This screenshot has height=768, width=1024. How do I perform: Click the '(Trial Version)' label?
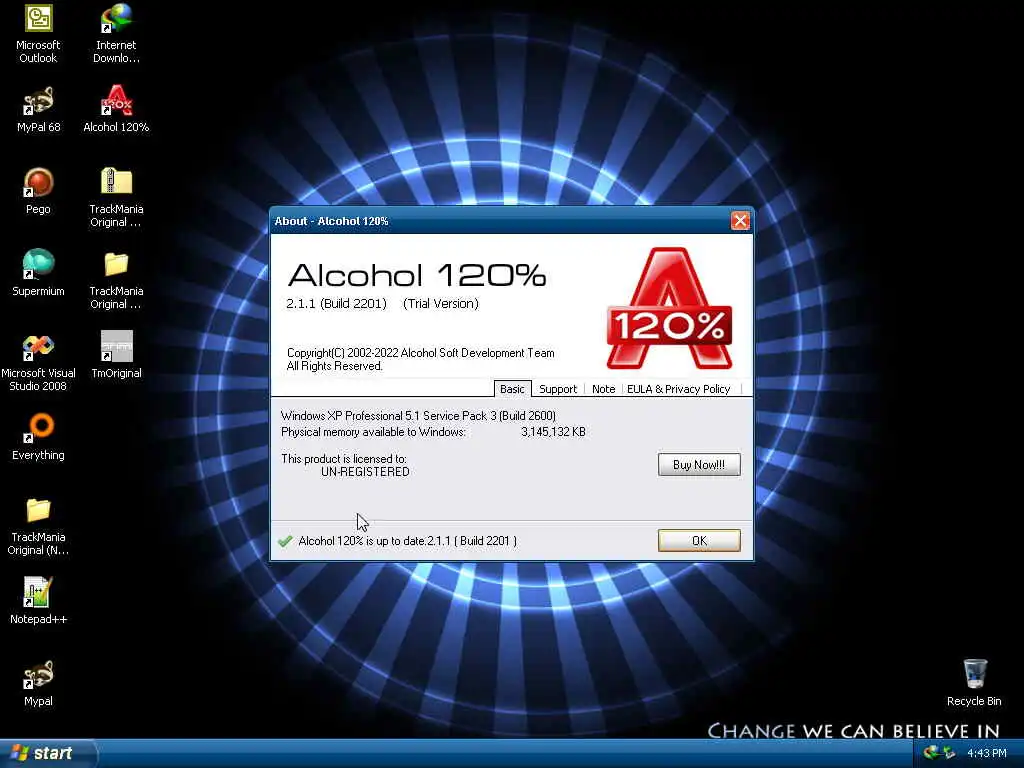[441, 303]
